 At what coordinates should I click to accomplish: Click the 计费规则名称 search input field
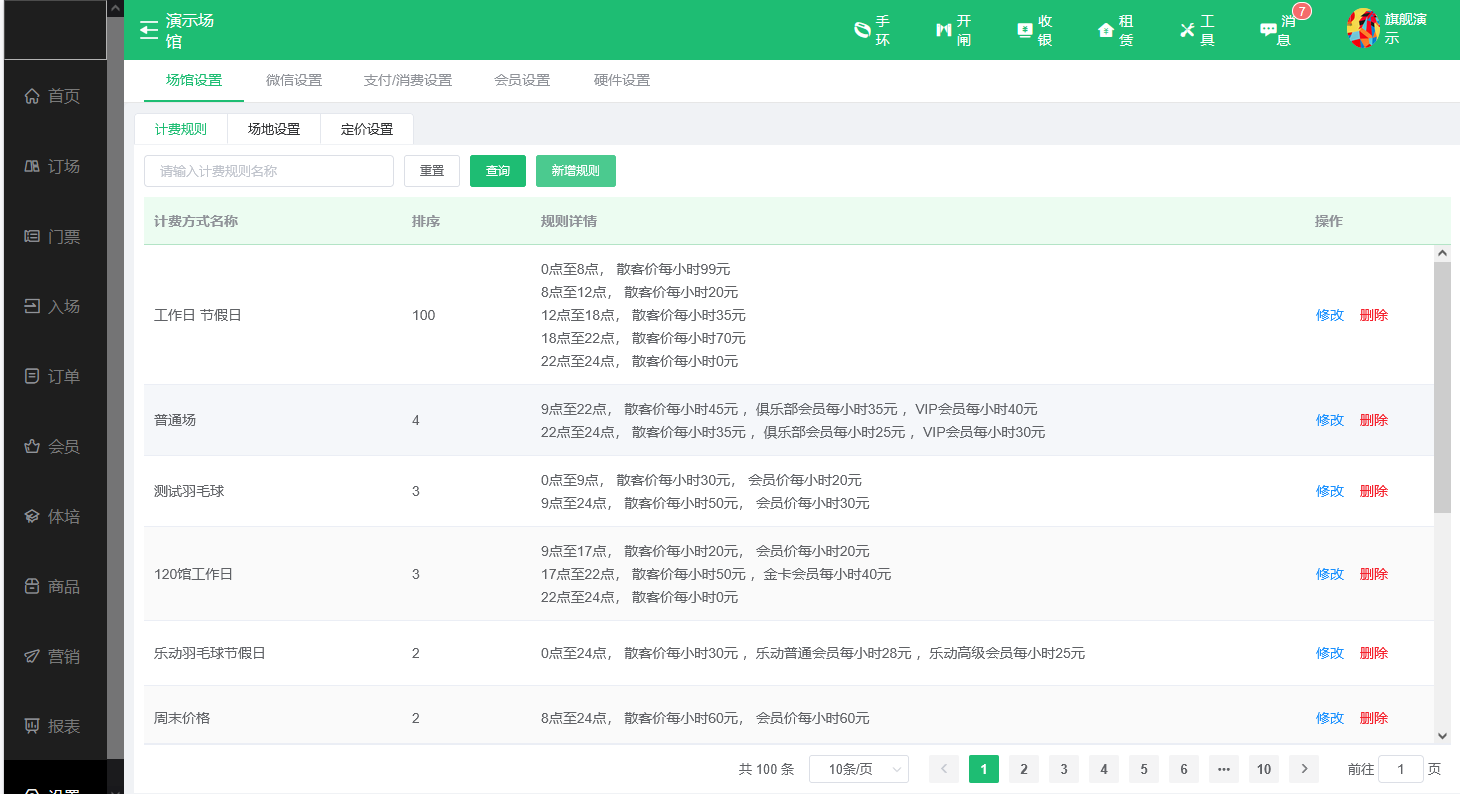[268, 170]
